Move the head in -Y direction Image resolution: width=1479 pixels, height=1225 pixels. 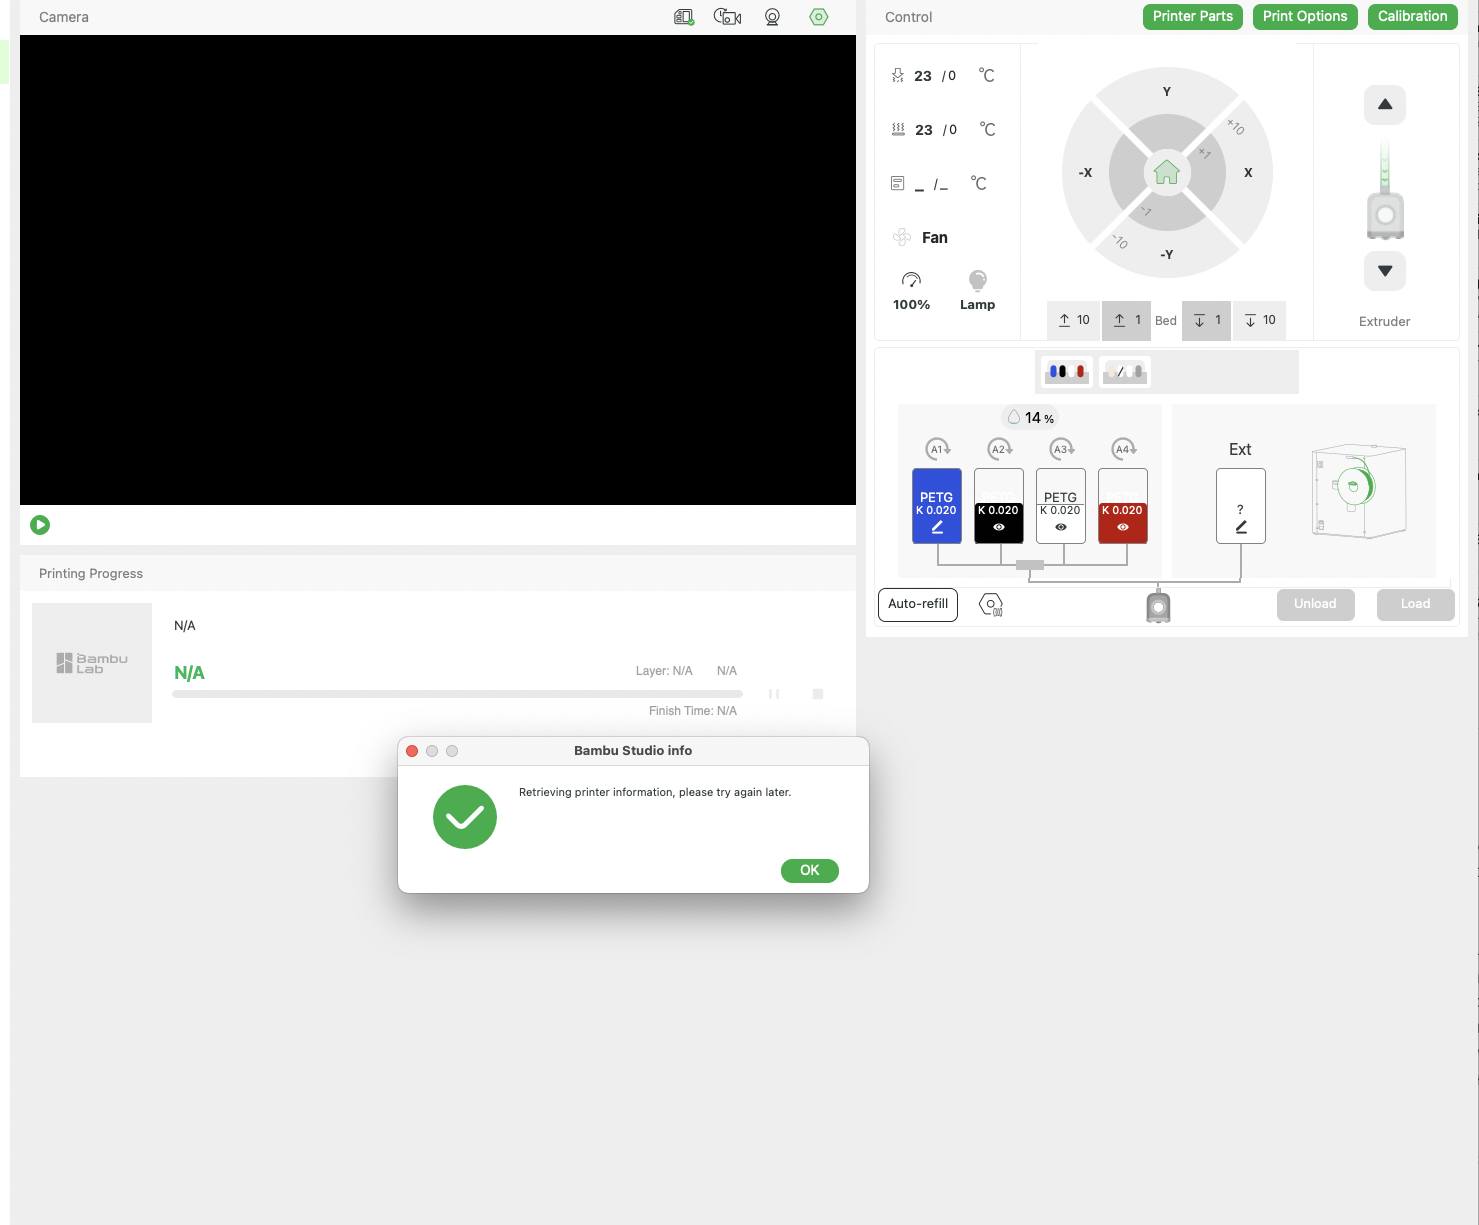[x=1166, y=255]
